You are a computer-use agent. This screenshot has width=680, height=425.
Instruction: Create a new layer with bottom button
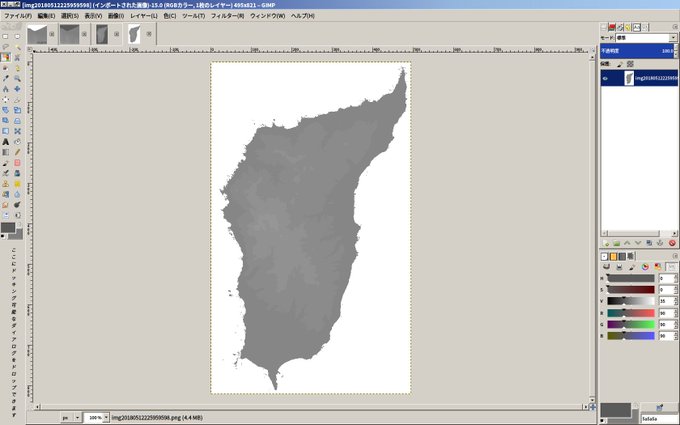point(606,243)
